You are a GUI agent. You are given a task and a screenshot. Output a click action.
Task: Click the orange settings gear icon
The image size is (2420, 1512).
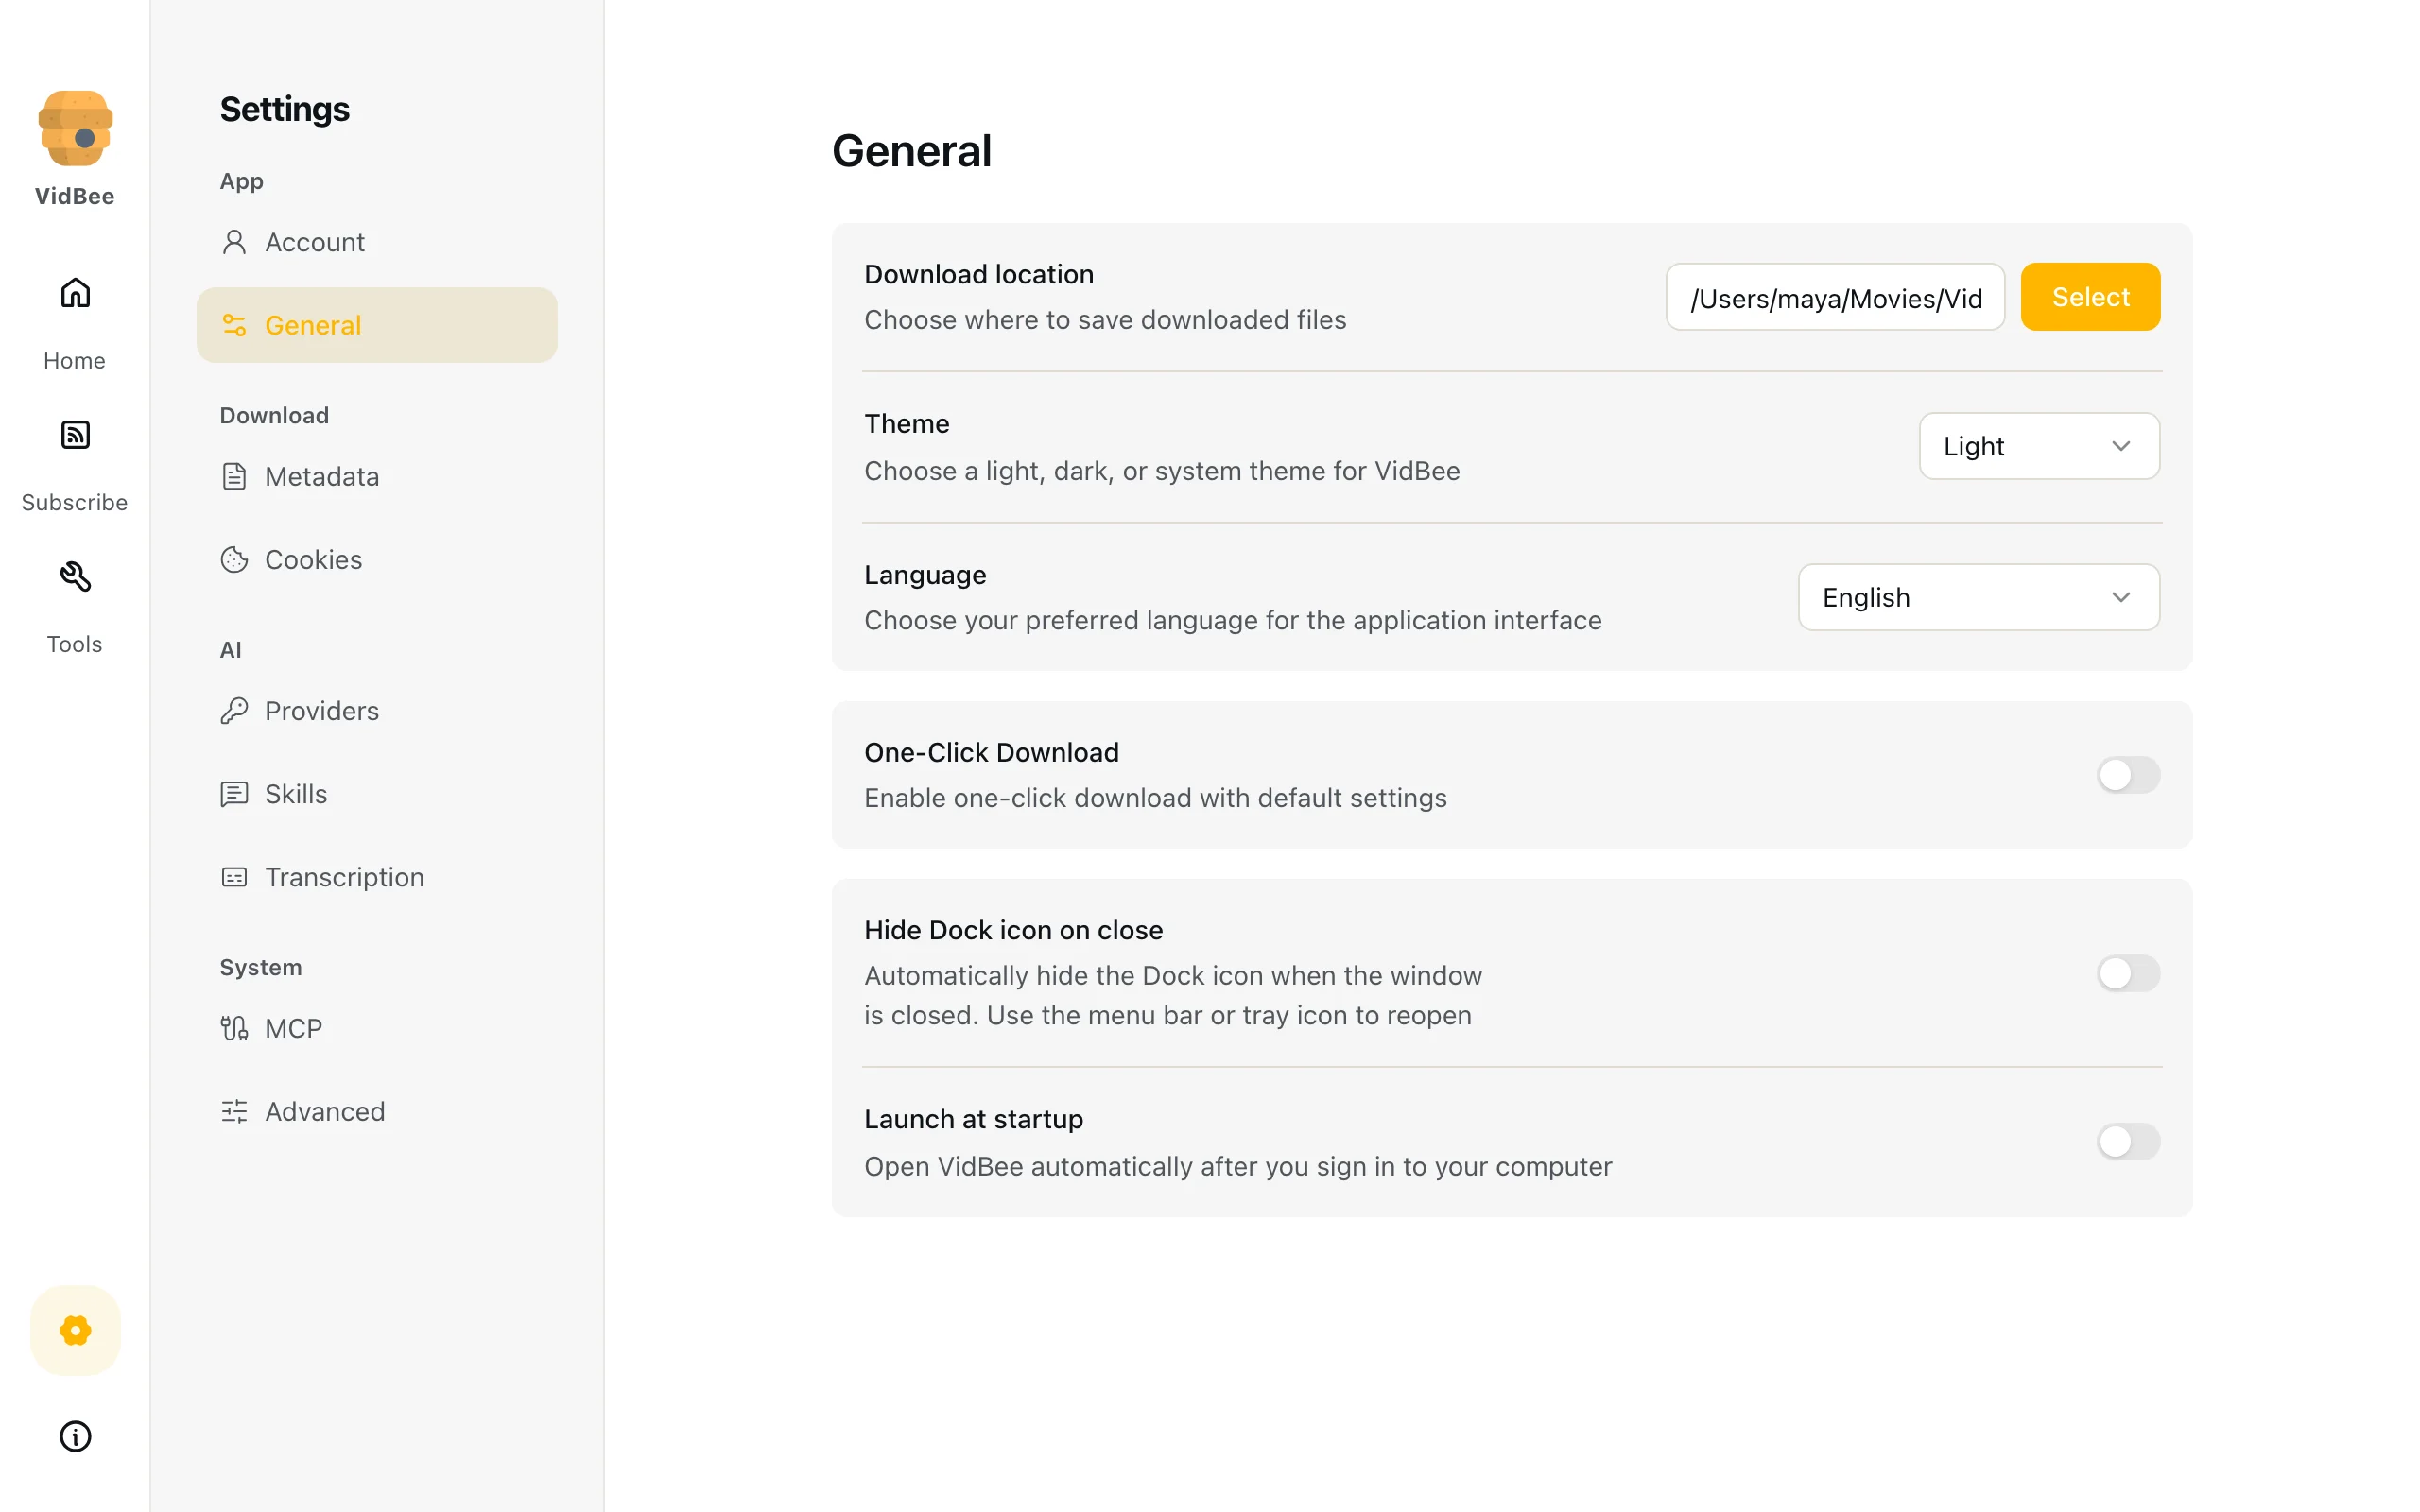[75, 1330]
